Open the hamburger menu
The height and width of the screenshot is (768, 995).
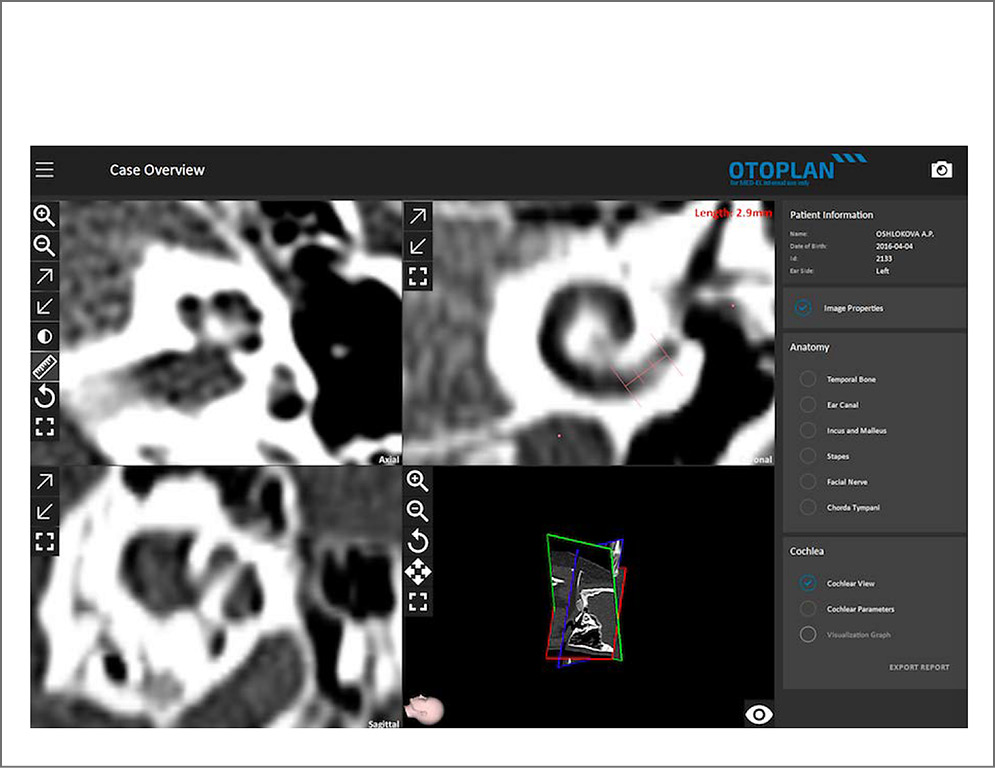point(45,170)
